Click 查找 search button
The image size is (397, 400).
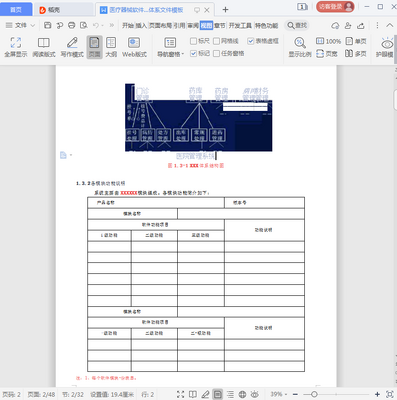point(297,25)
